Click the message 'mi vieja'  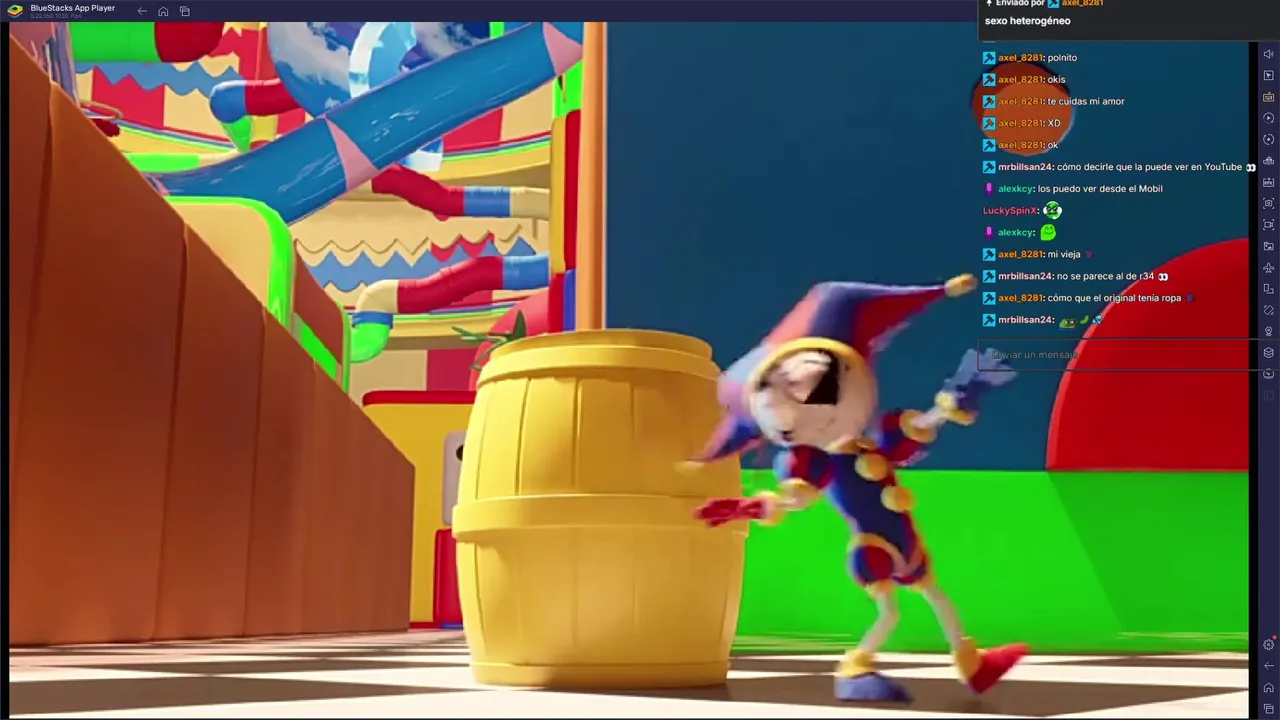(x=1064, y=255)
